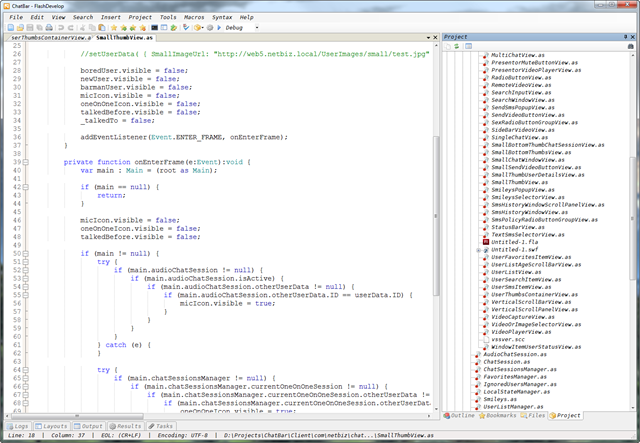The width and height of the screenshot is (640, 443).
Task: Click the Project tree vertical scrollbar
Action: (633, 218)
